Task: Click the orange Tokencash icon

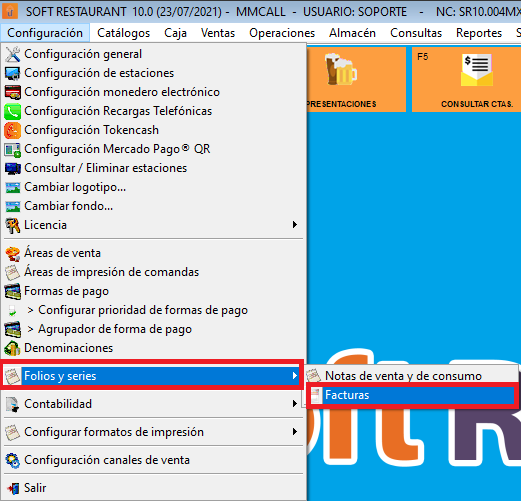Action: click(13, 130)
